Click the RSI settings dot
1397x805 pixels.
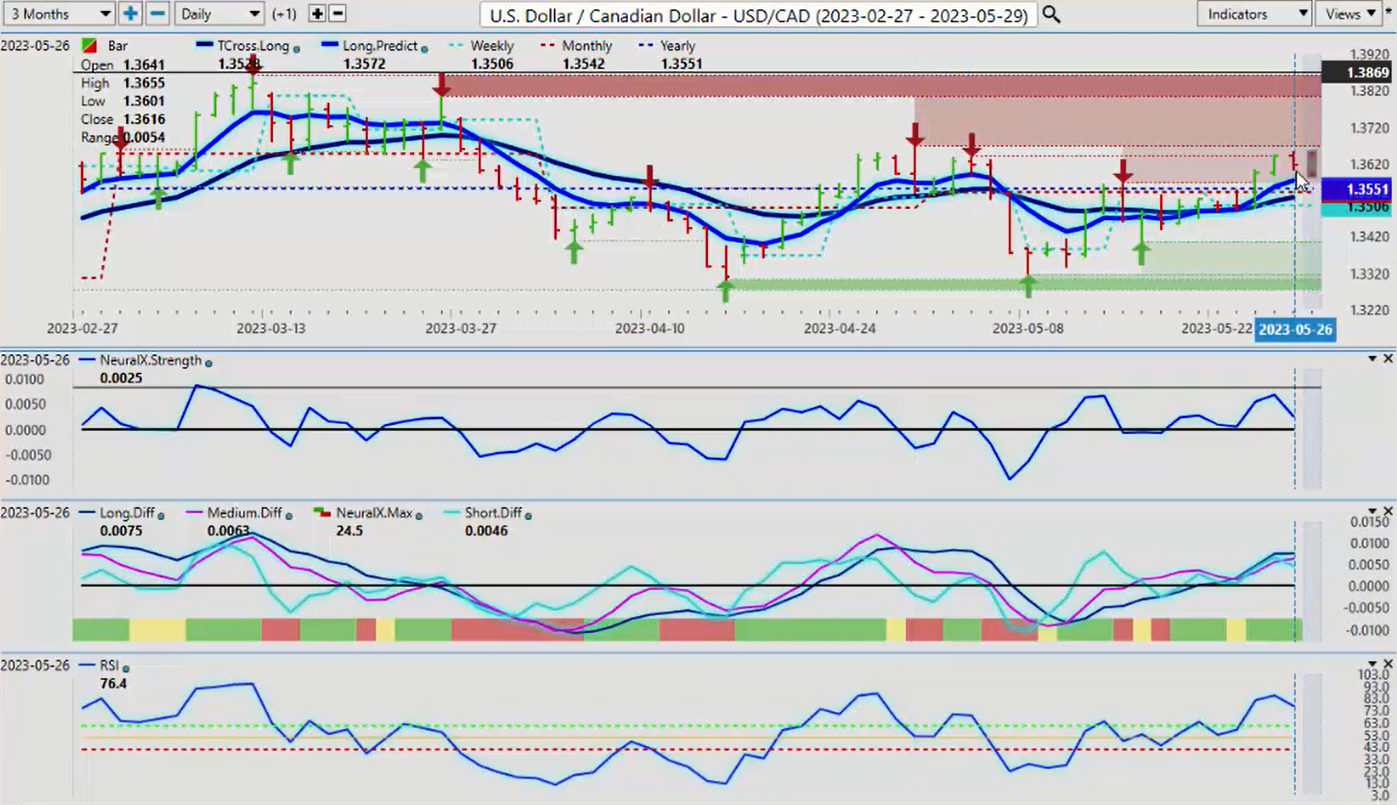point(126,667)
